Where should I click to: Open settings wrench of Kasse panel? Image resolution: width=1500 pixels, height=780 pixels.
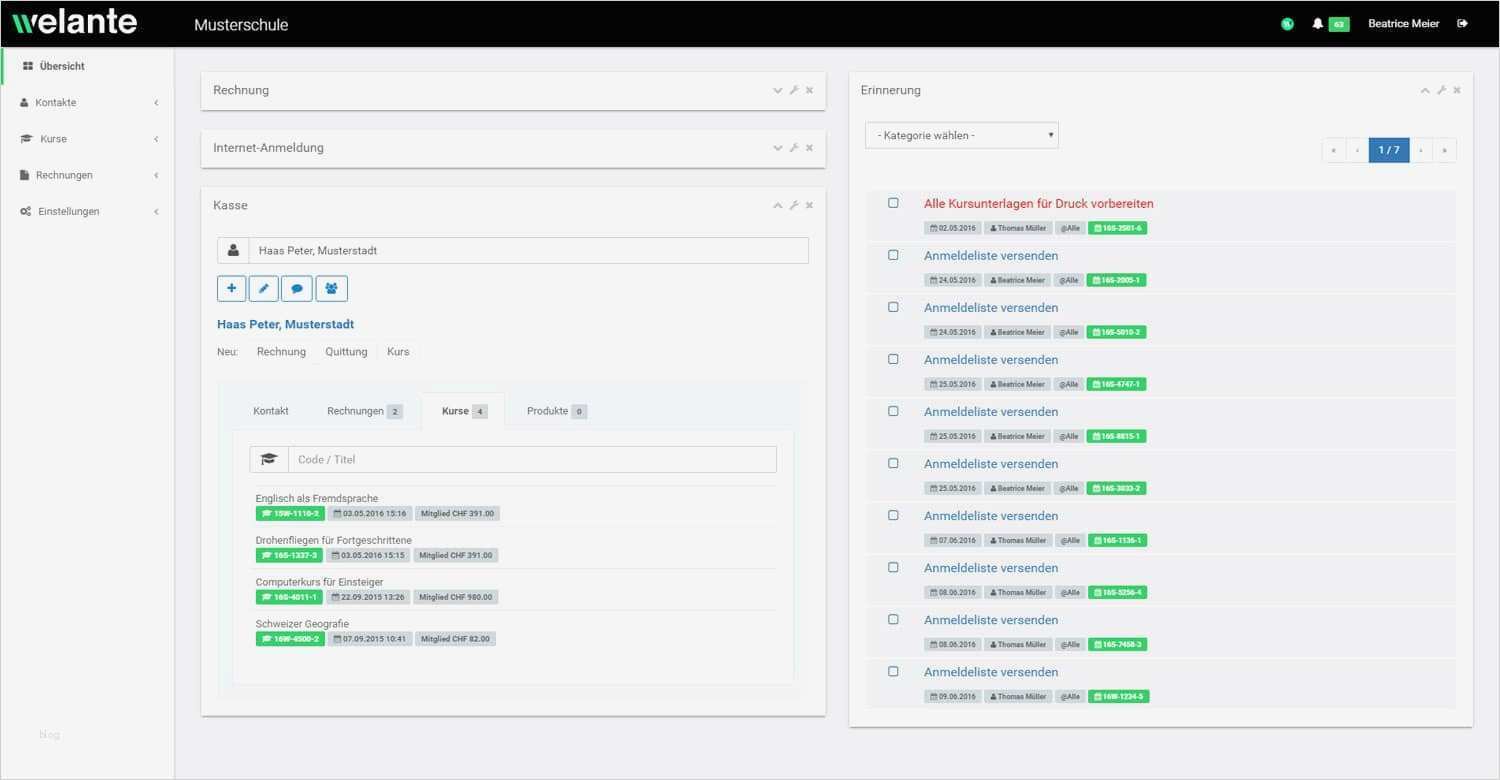click(794, 205)
